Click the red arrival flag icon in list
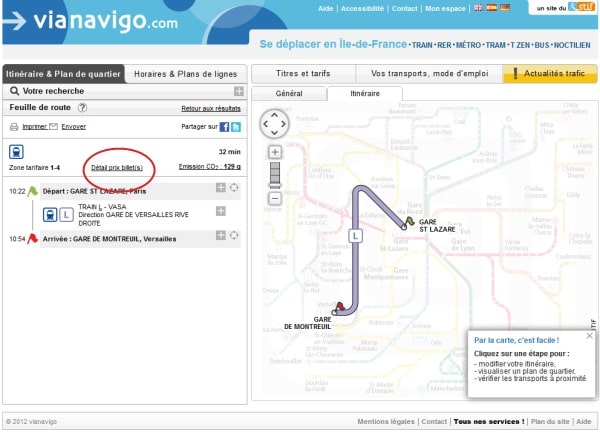Viewport: 600px width, 433px height. tap(33, 239)
